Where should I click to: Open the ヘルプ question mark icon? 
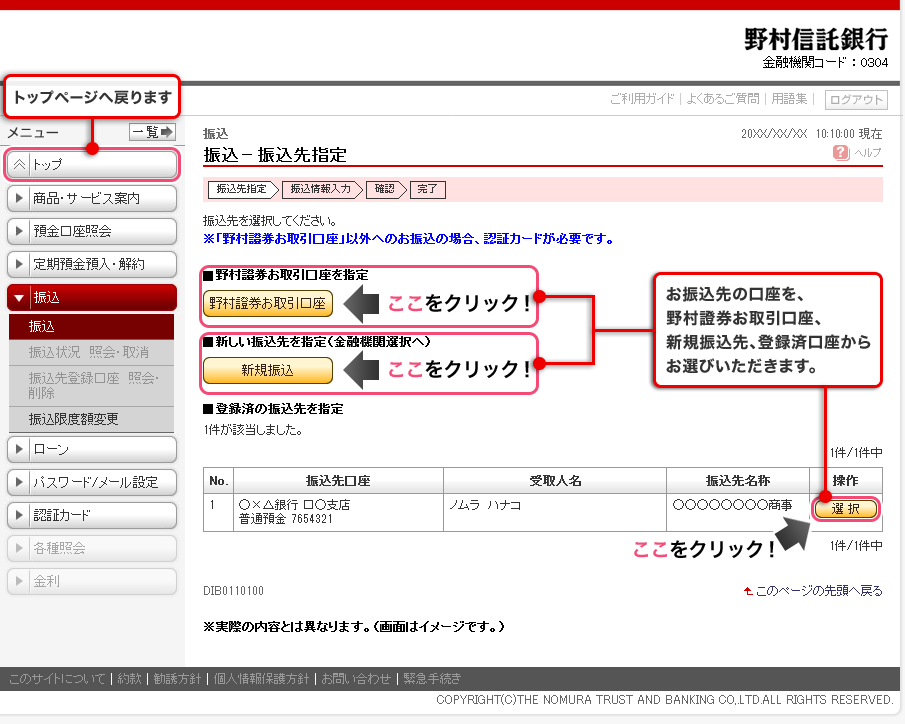pos(840,152)
